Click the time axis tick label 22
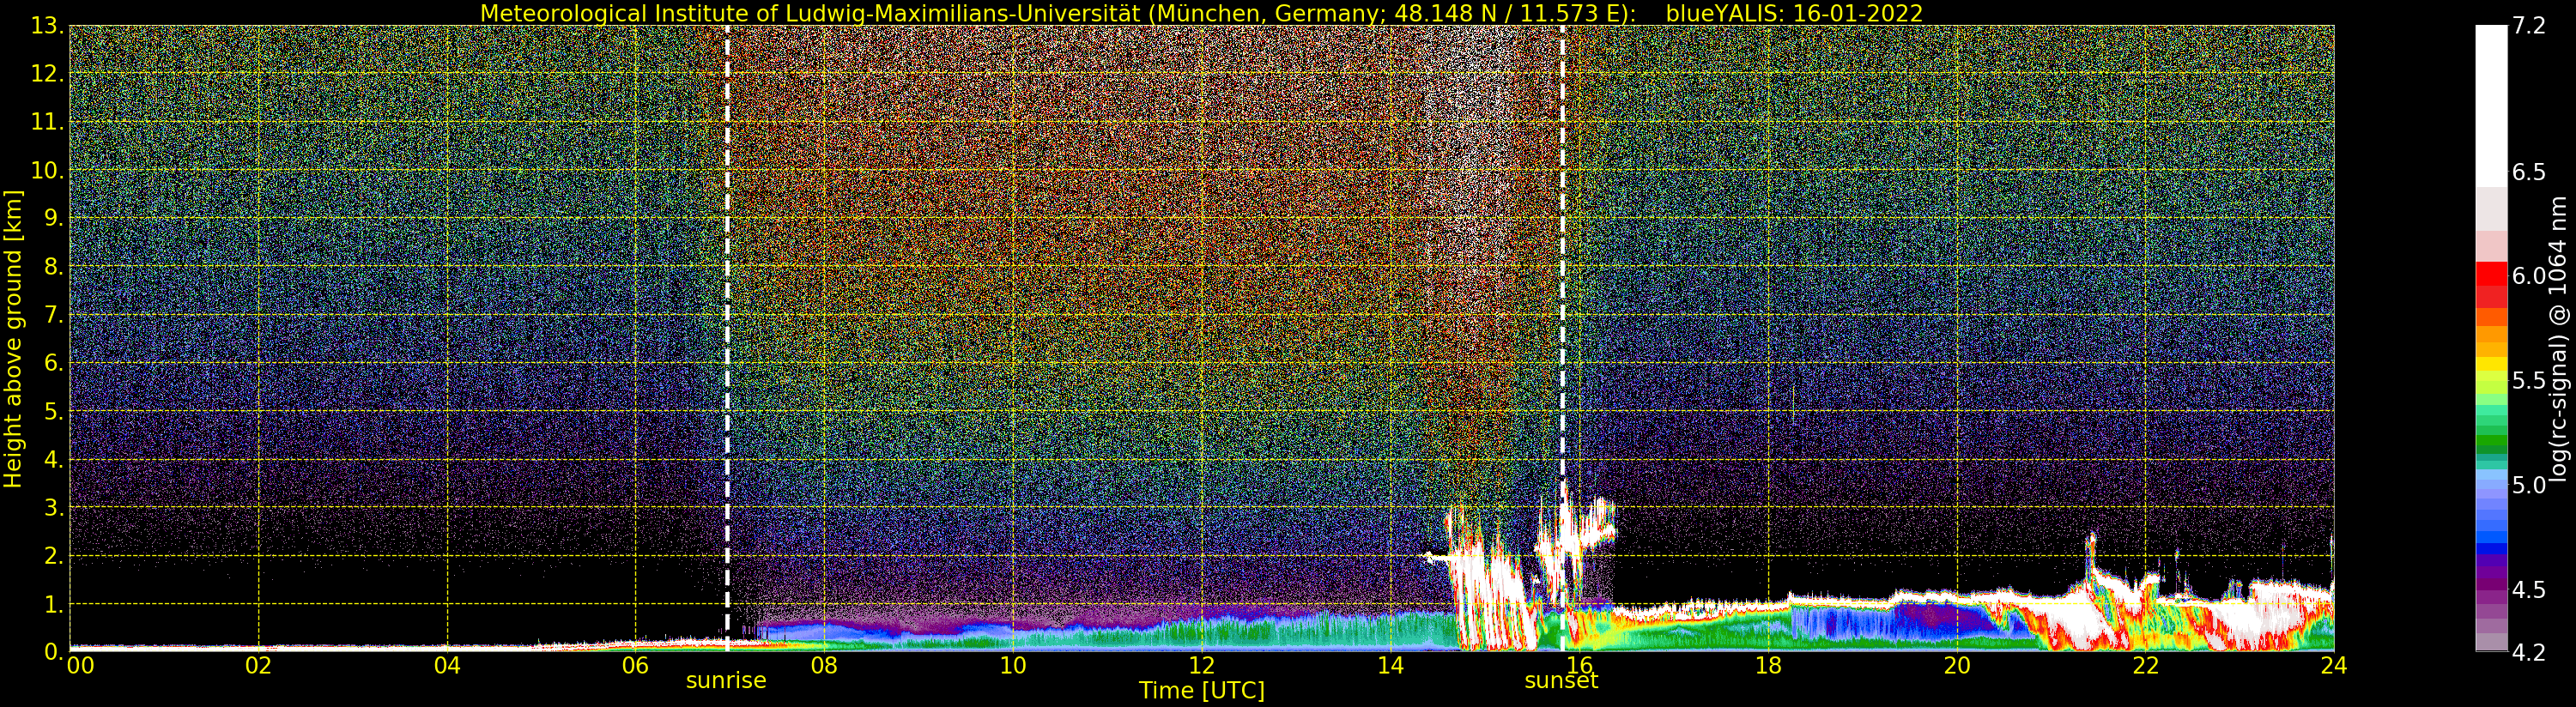The width and height of the screenshot is (2576, 707). tap(2146, 665)
